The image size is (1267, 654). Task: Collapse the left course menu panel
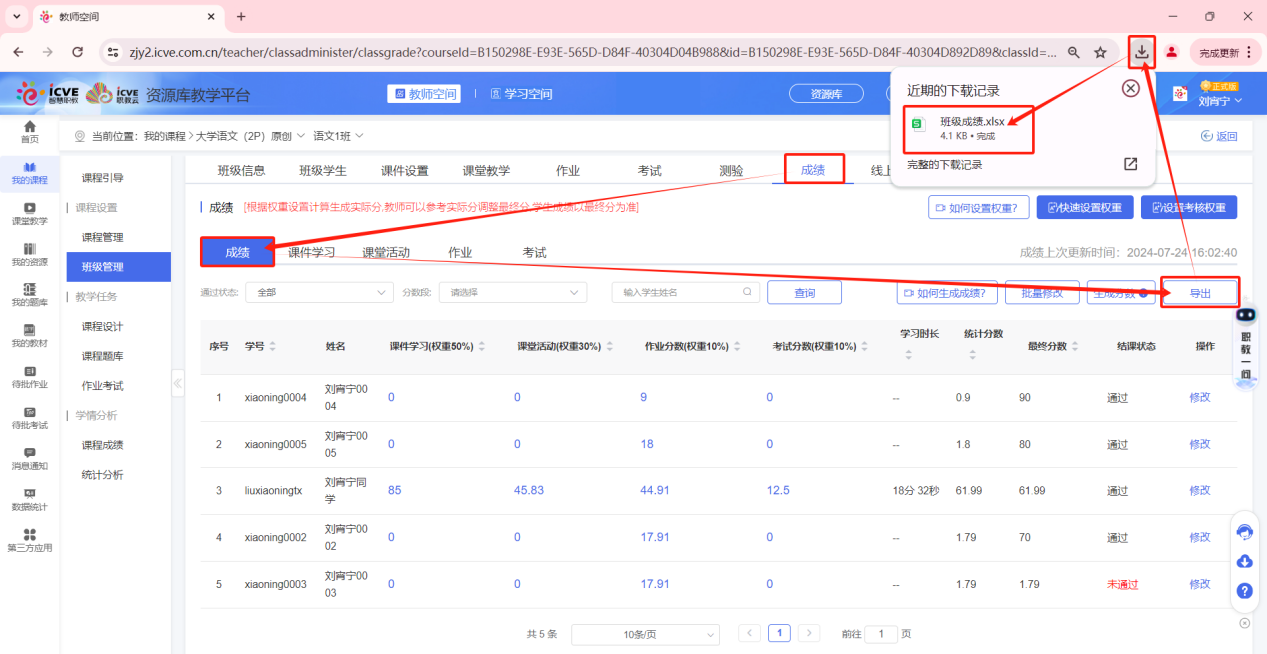click(x=178, y=383)
